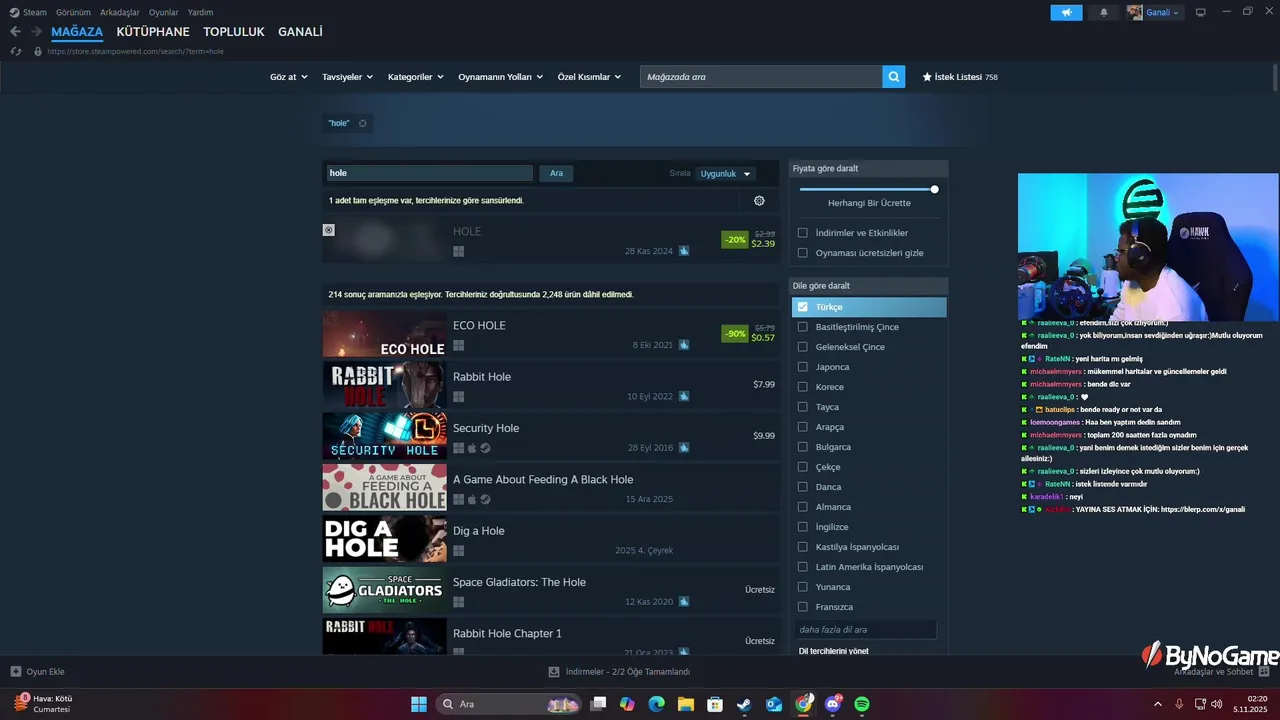Open Outlook from the taskbar
This screenshot has height=720, width=1280.
click(774, 704)
